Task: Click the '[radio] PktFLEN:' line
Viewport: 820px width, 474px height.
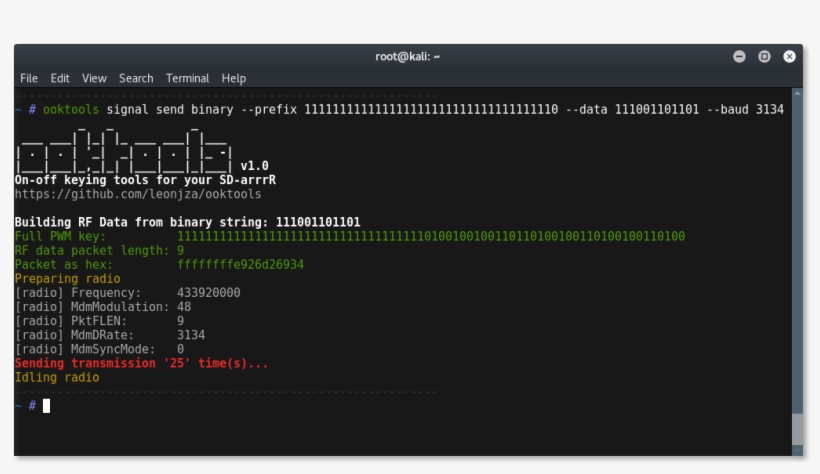Action: (99, 321)
